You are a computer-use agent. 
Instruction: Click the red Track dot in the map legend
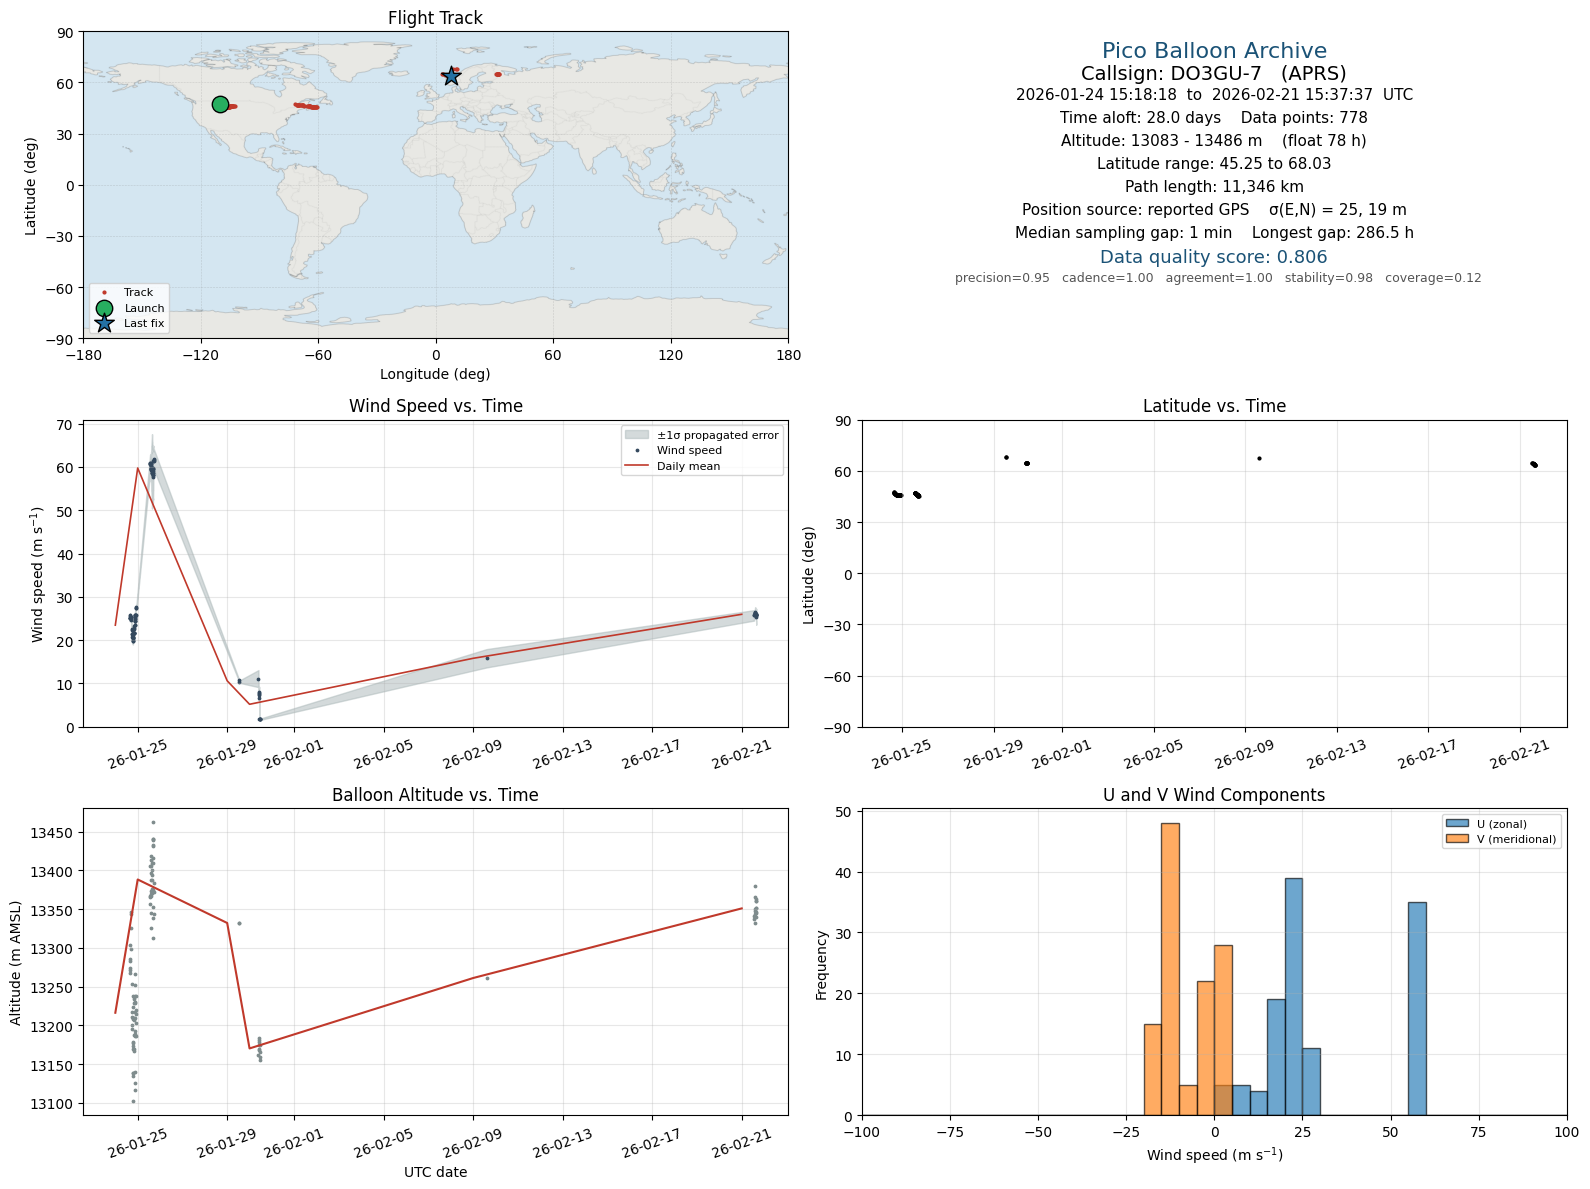pyautogui.click(x=104, y=293)
